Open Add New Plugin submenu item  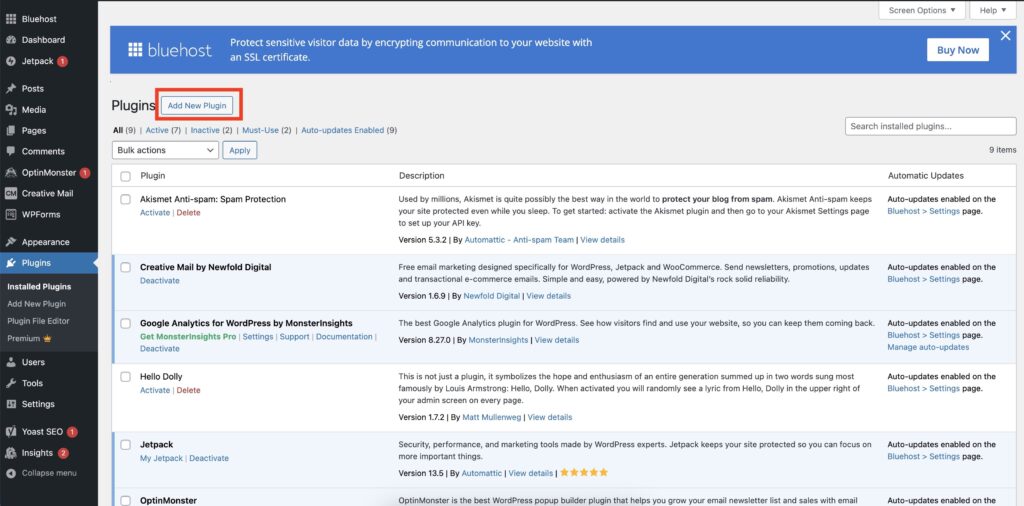[x=37, y=304]
